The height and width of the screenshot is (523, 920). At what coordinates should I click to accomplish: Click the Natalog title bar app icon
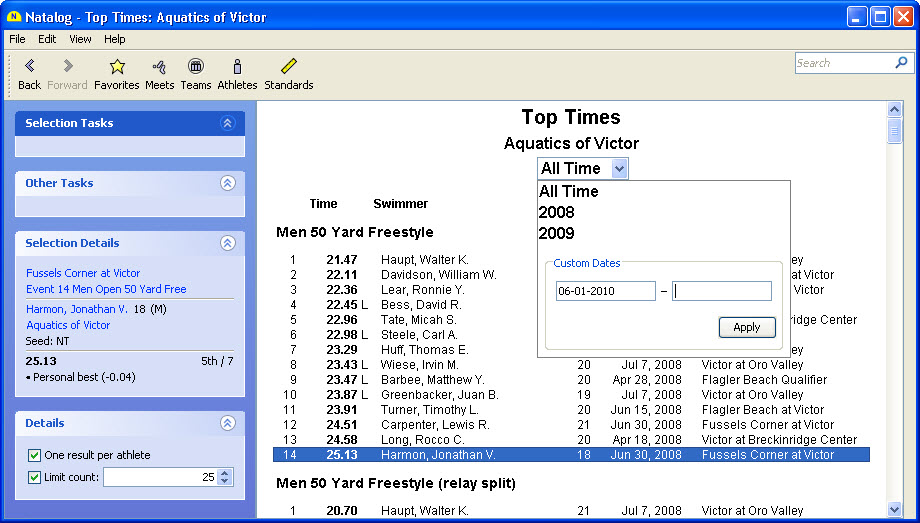[x=13, y=17]
